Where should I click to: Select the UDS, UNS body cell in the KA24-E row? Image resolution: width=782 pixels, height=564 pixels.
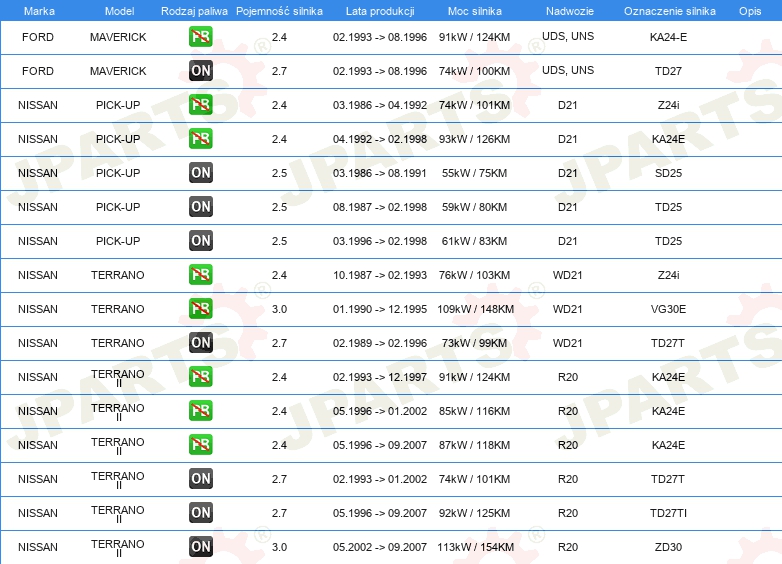(567, 37)
